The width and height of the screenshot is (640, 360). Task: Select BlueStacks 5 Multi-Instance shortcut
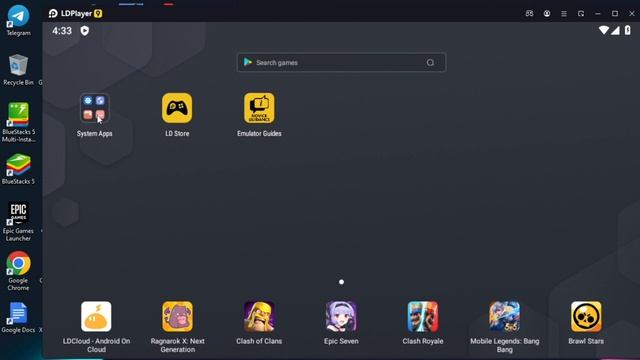pyautogui.click(x=18, y=122)
